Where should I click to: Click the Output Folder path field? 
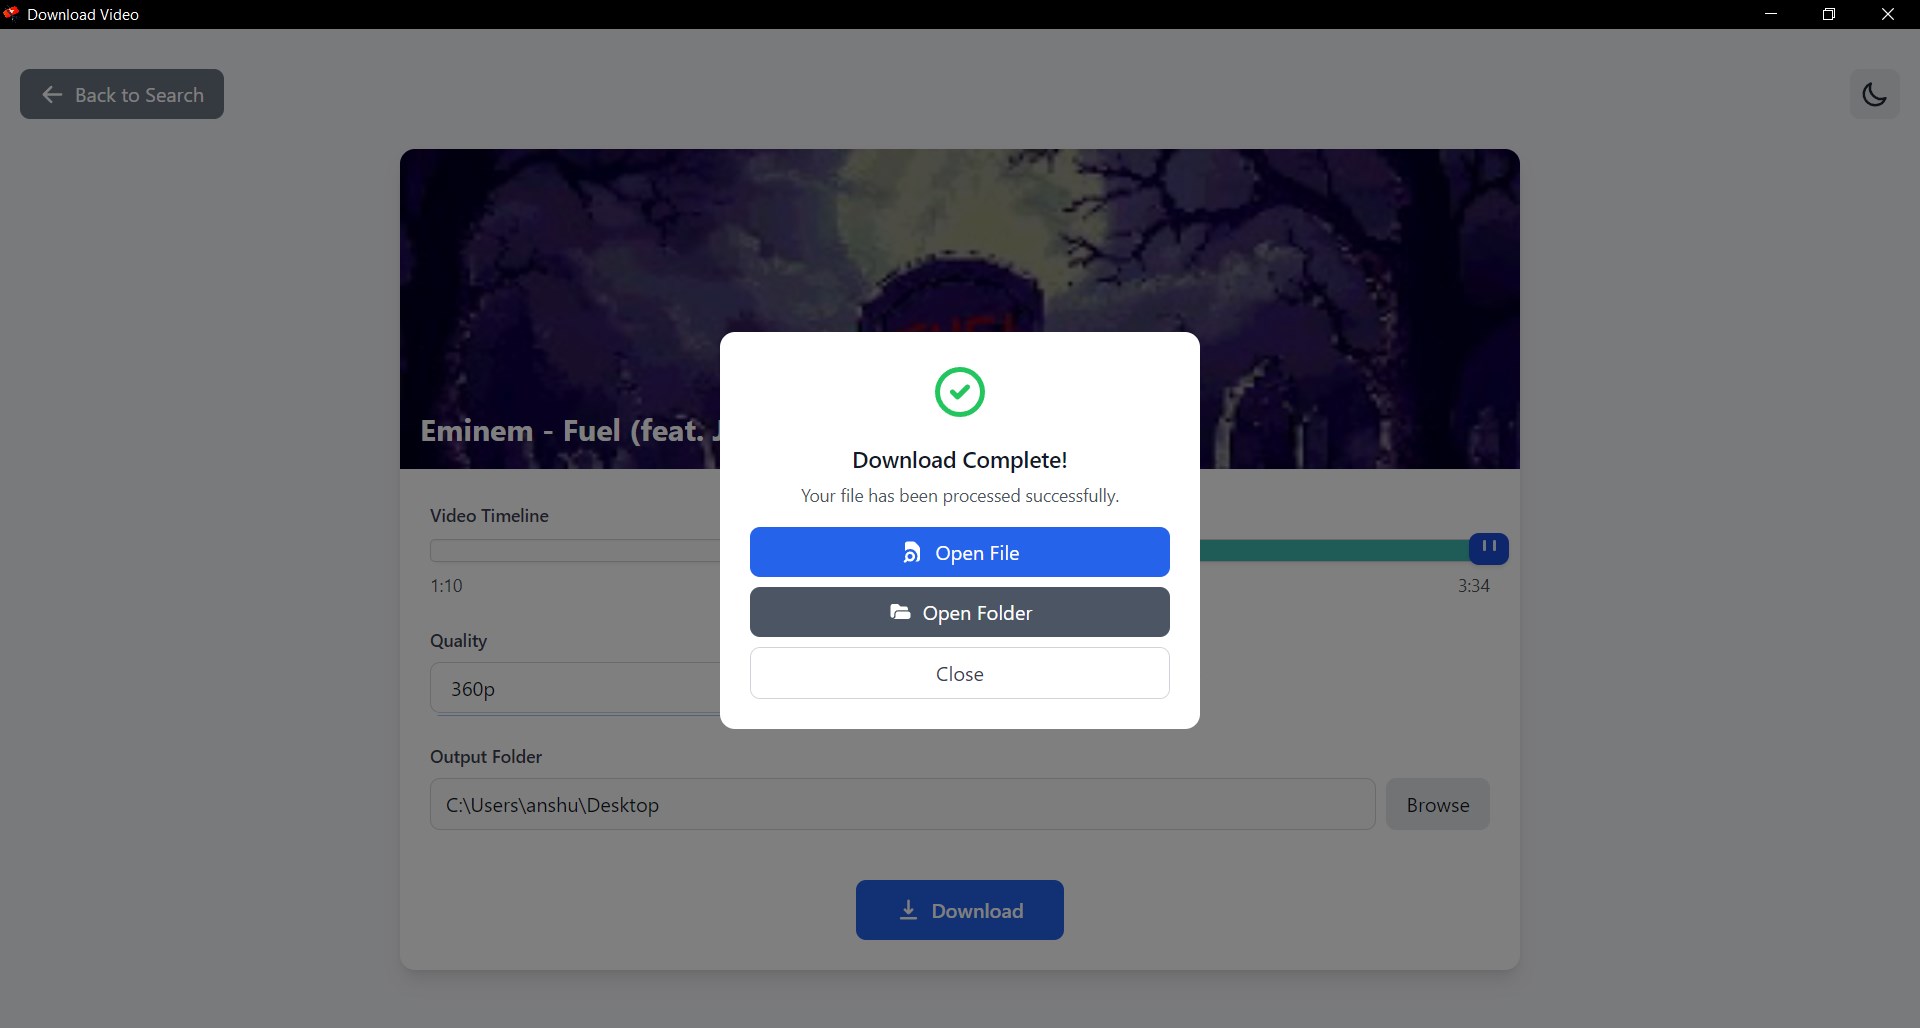(x=903, y=804)
